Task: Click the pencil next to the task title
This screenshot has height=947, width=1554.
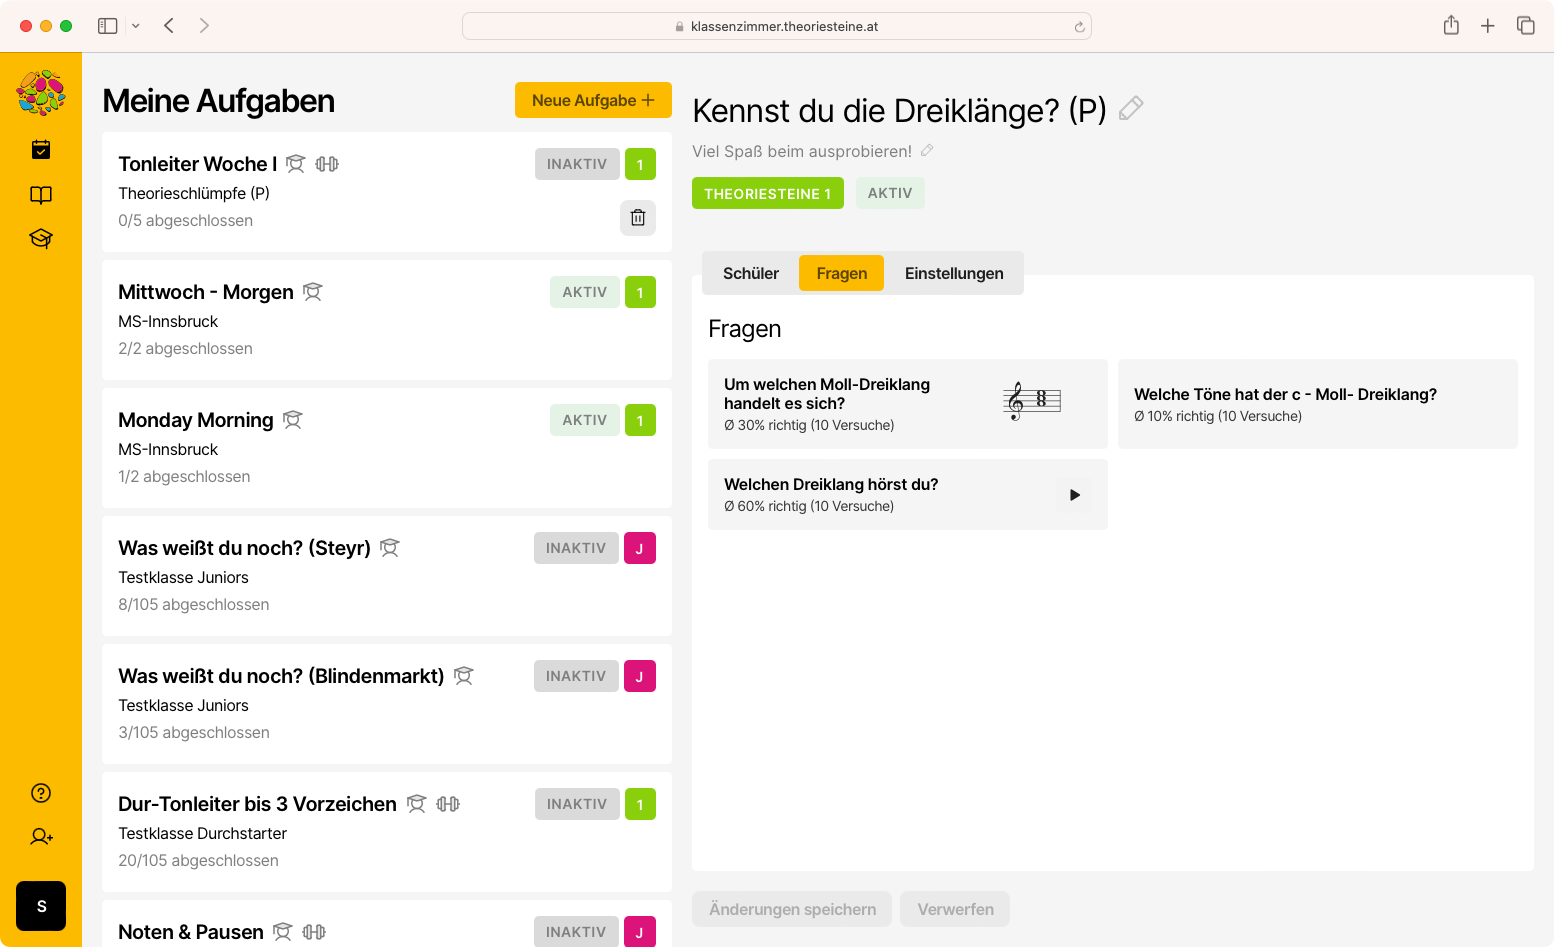Action: (1131, 108)
